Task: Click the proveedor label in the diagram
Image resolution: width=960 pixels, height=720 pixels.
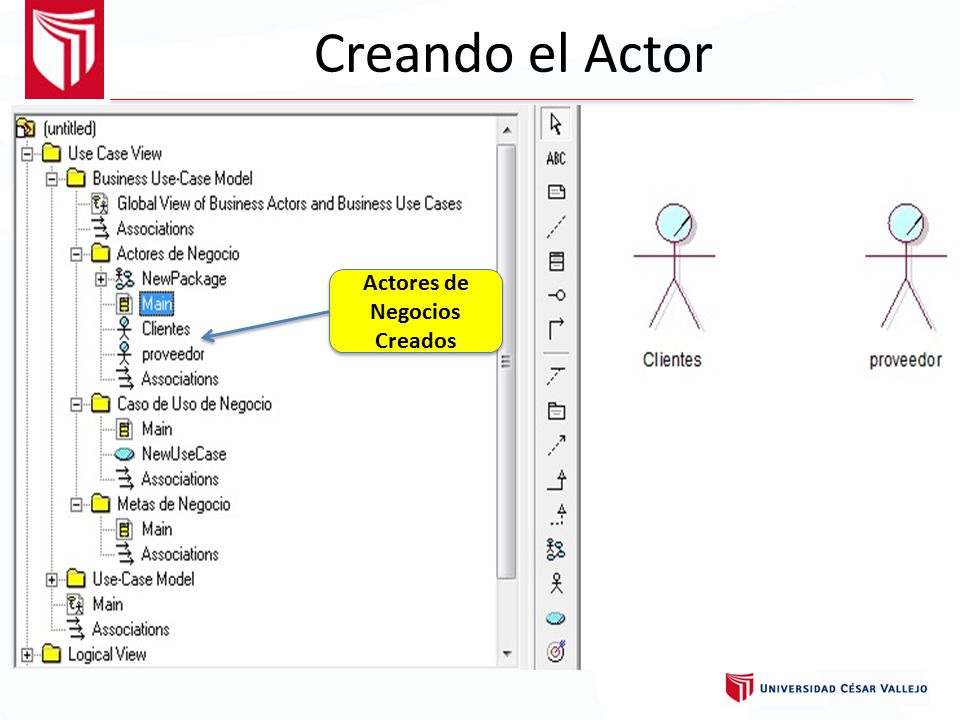Action: tap(906, 359)
